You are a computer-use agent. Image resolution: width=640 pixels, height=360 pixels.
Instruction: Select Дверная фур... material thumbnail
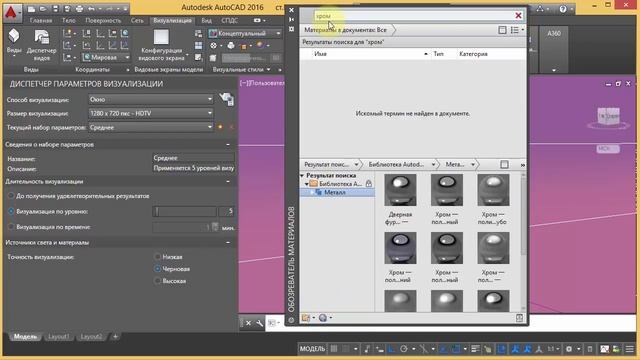400,190
